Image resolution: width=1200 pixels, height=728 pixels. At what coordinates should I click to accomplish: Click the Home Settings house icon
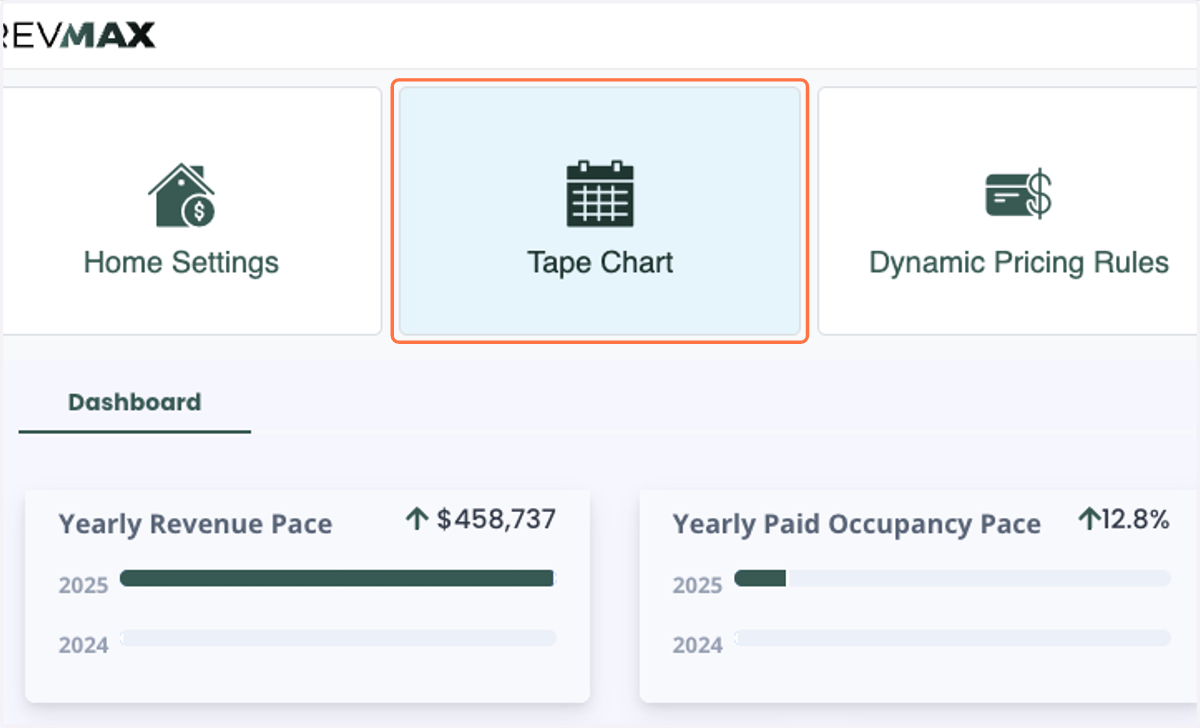pos(181,195)
